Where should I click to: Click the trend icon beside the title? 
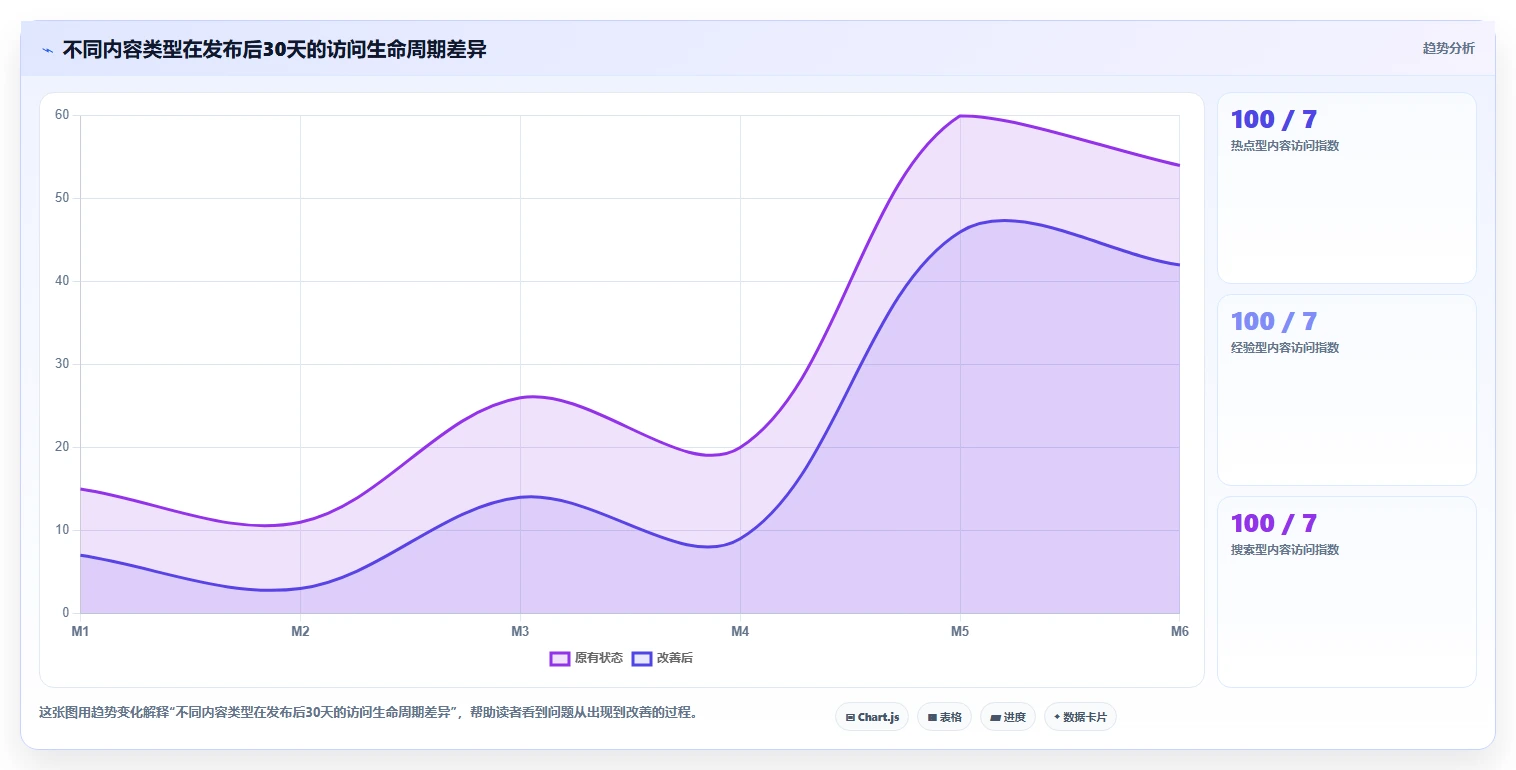48,50
